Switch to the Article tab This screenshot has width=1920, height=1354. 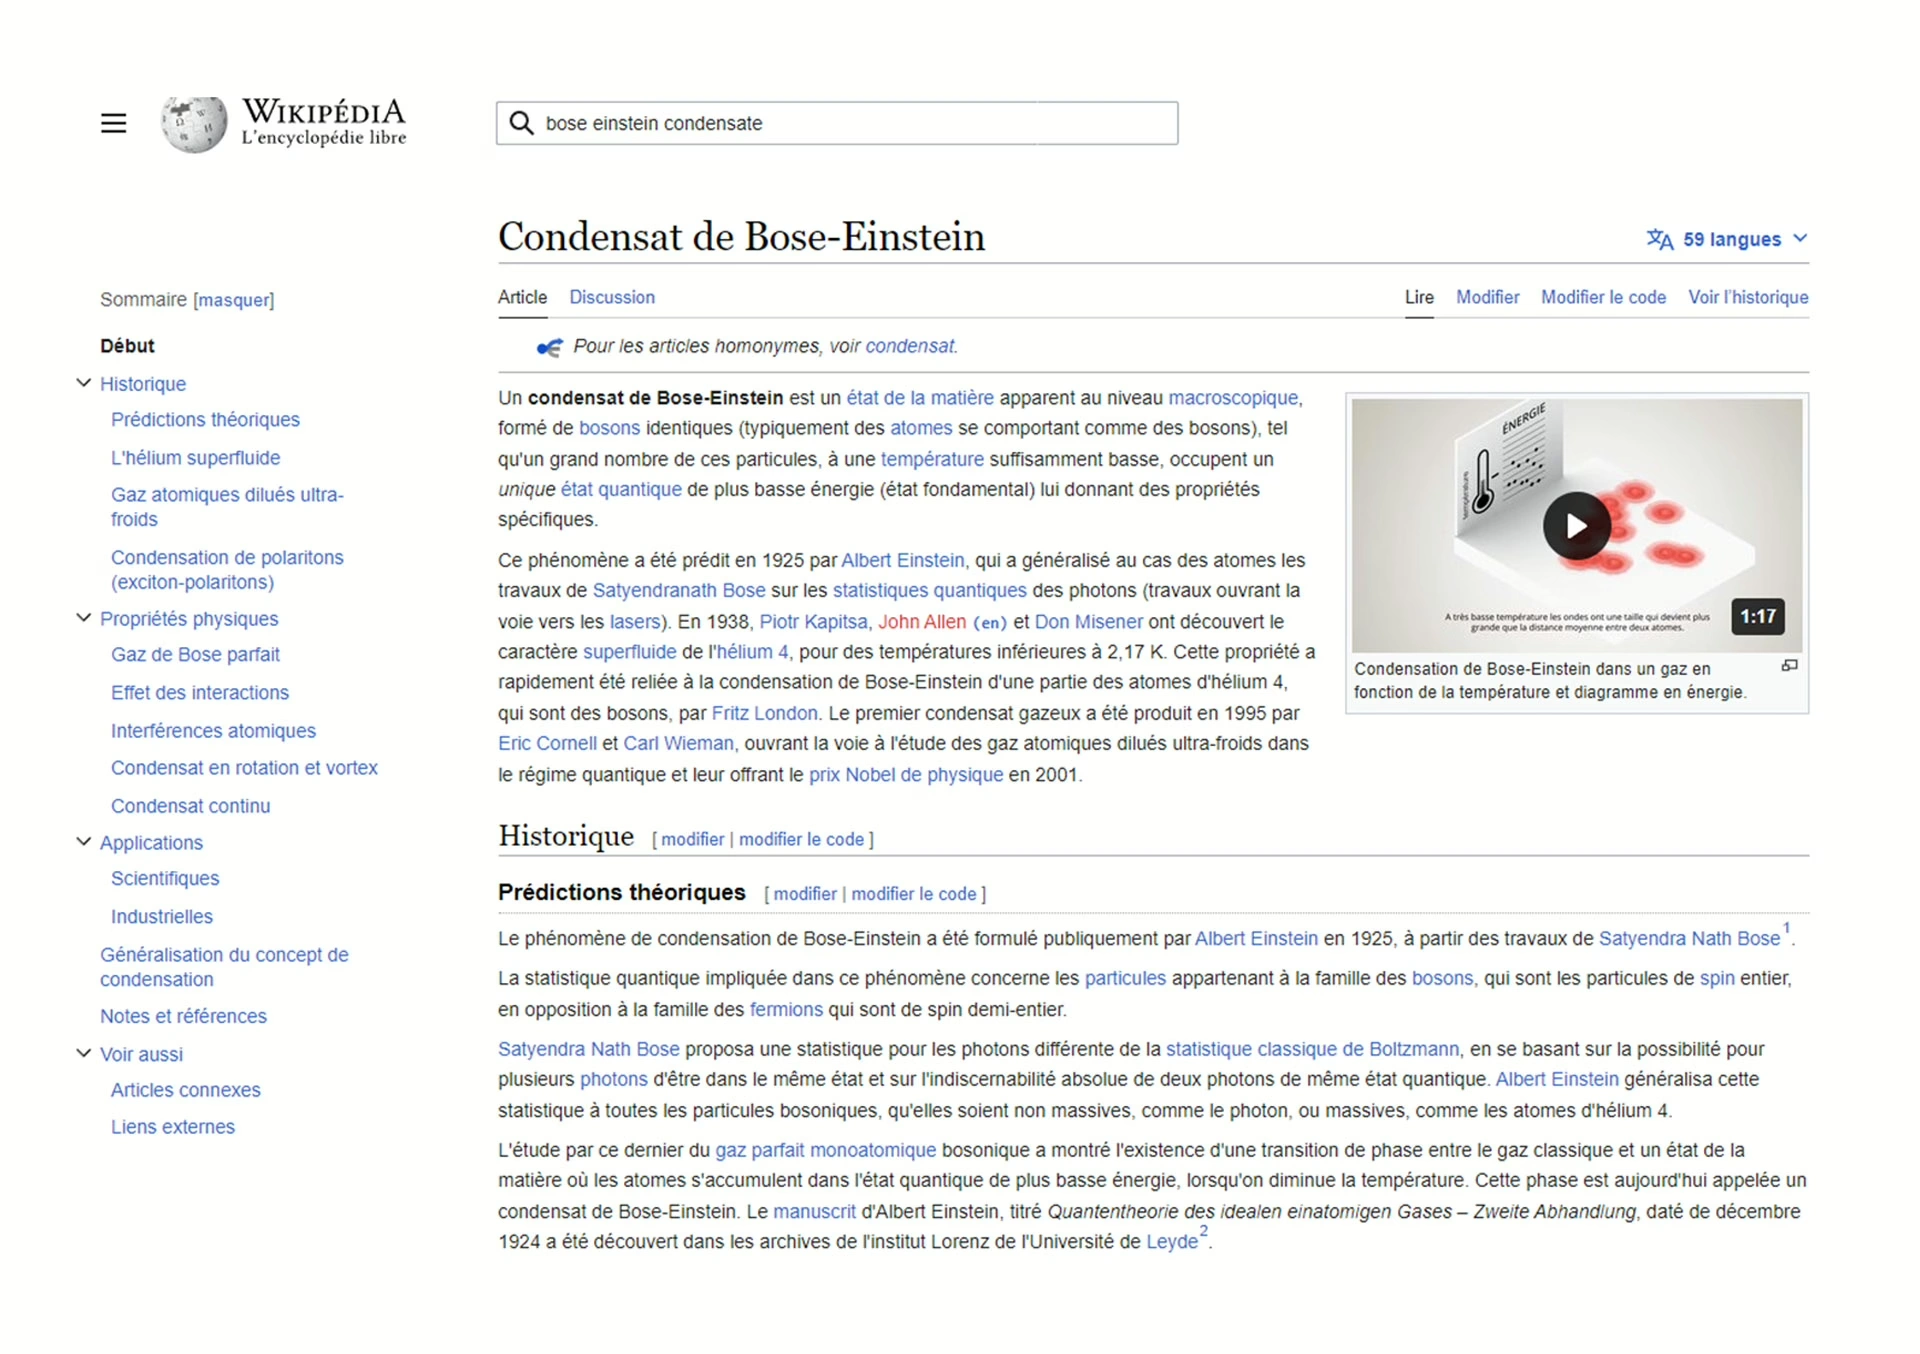click(522, 297)
